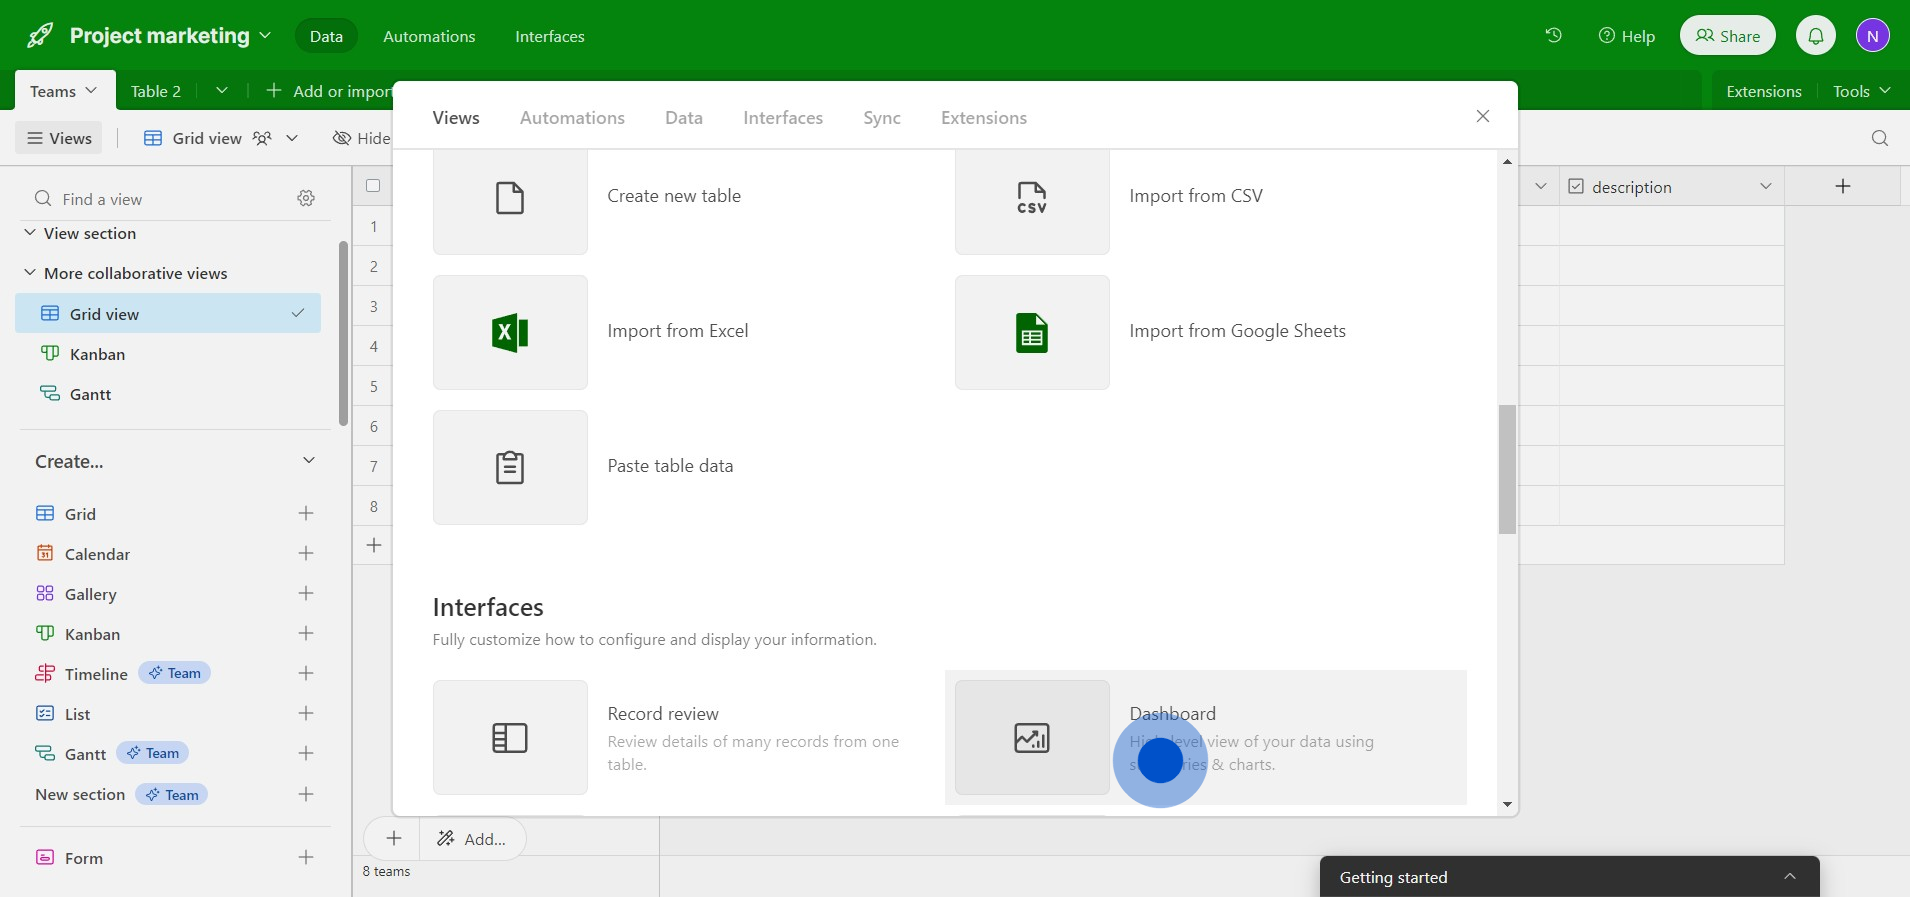Screen dimensions: 1910x897
Task: Add a new List view plus
Action: pyautogui.click(x=306, y=713)
